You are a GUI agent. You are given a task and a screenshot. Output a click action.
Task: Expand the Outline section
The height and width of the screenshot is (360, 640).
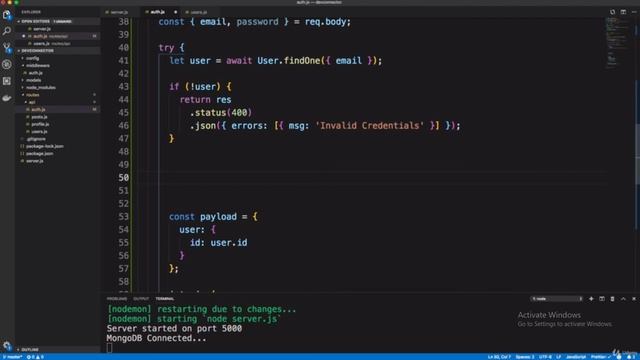[x=58, y=350]
